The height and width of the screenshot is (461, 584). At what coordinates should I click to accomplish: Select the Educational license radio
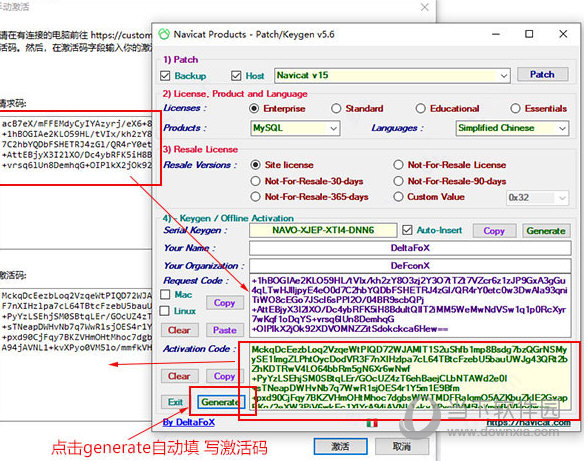[x=420, y=108]
